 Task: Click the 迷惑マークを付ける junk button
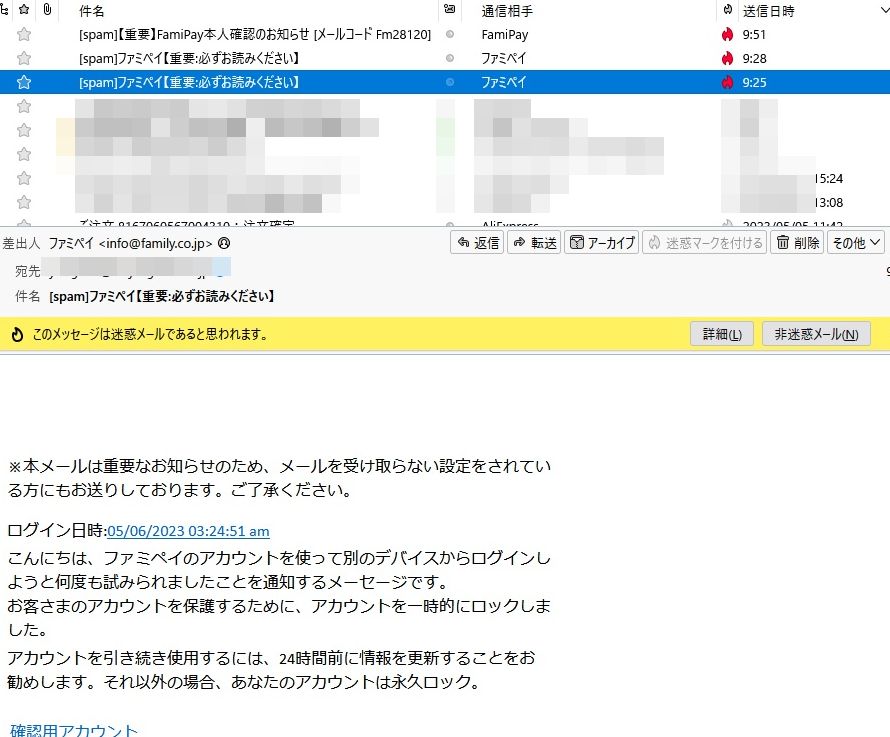705,242
